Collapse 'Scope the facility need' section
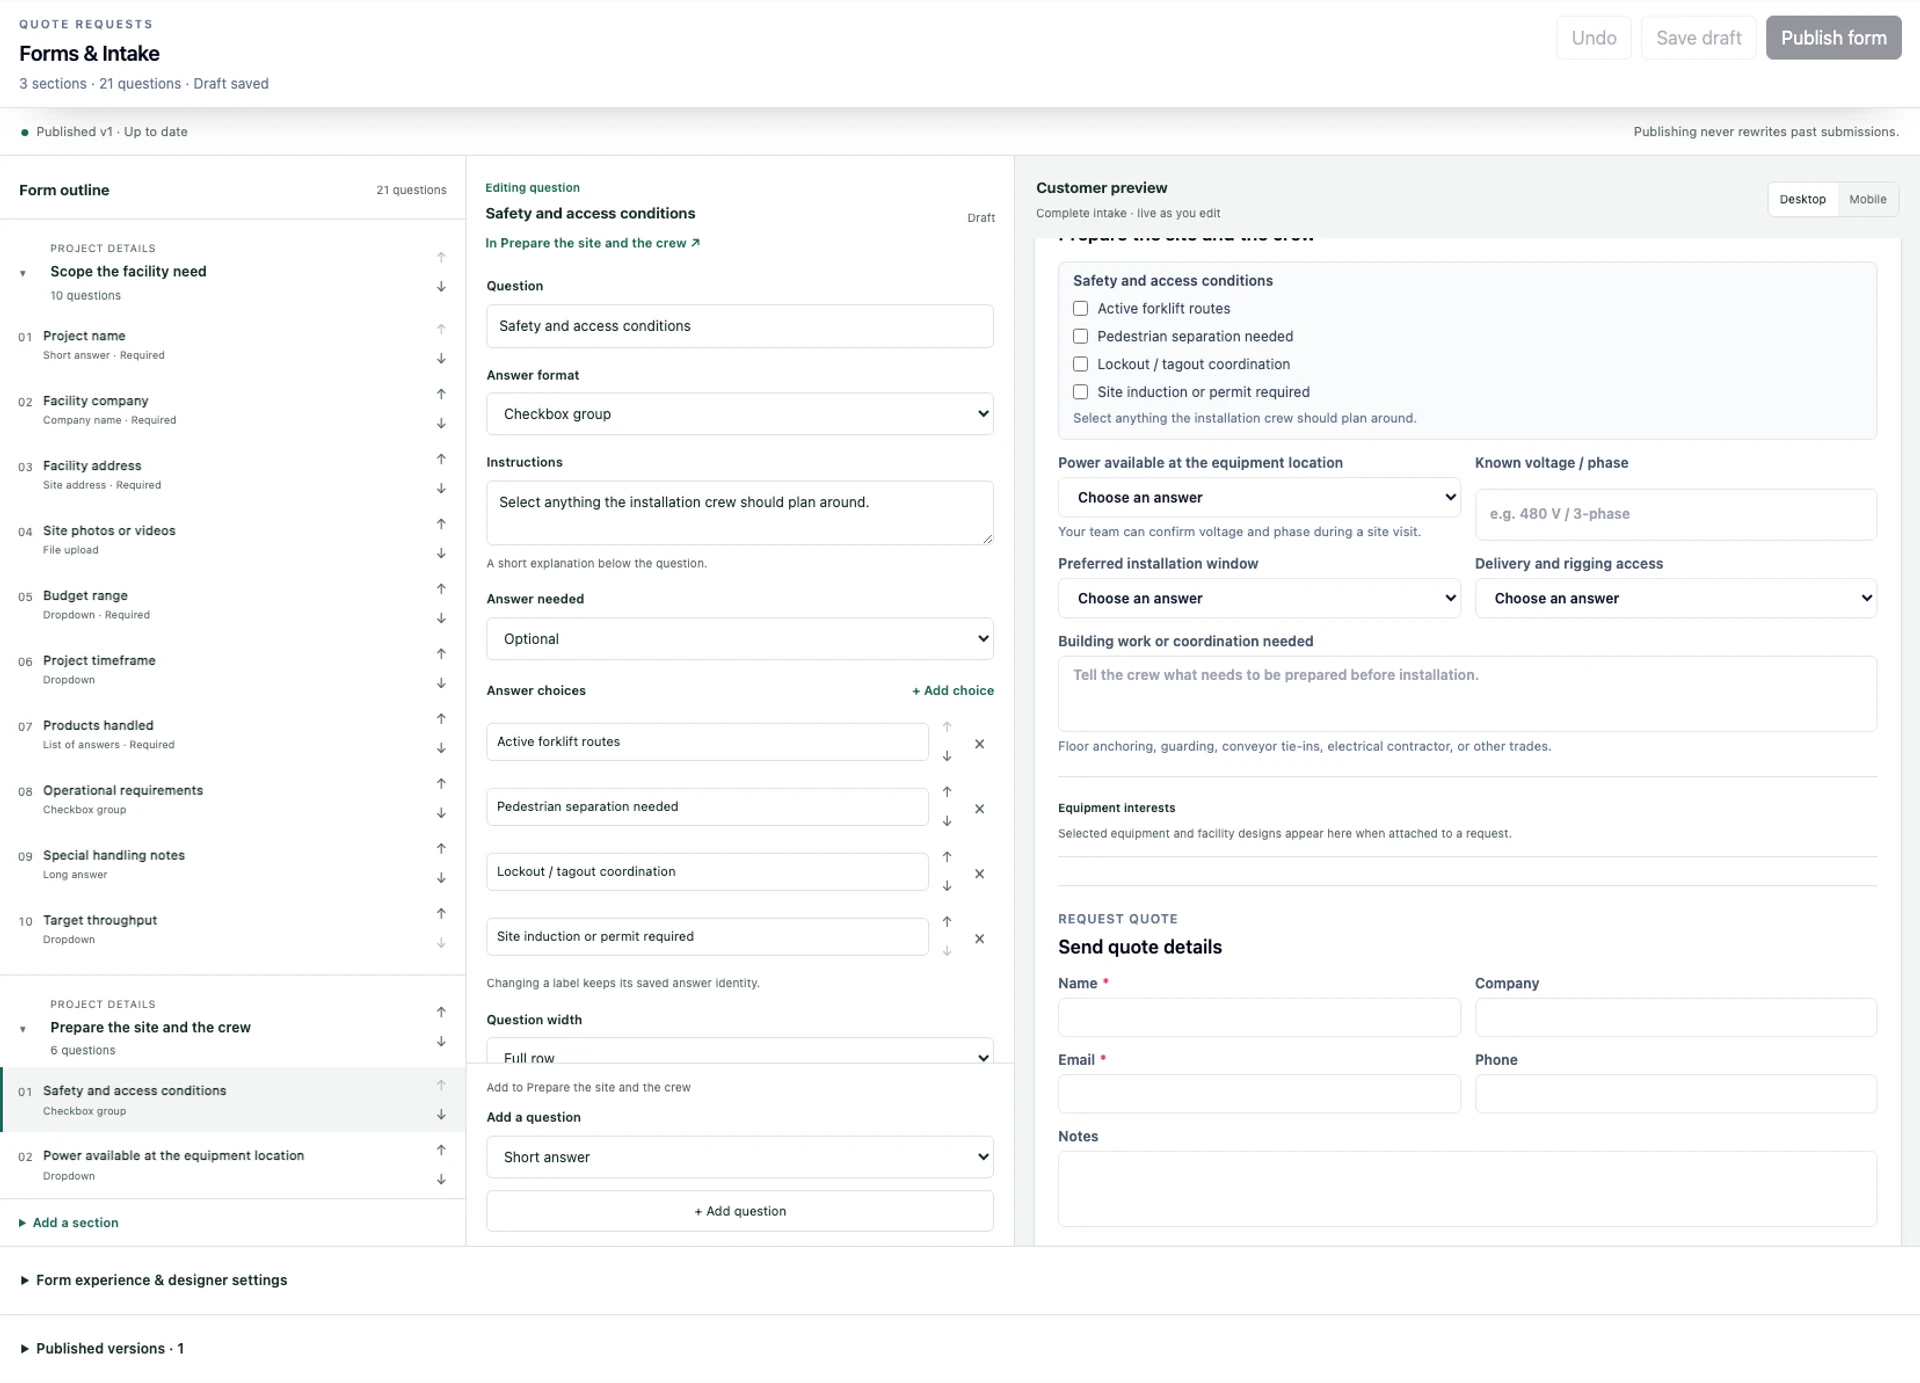Viewport: 1920px width, 1383px height. click(23, 273)
